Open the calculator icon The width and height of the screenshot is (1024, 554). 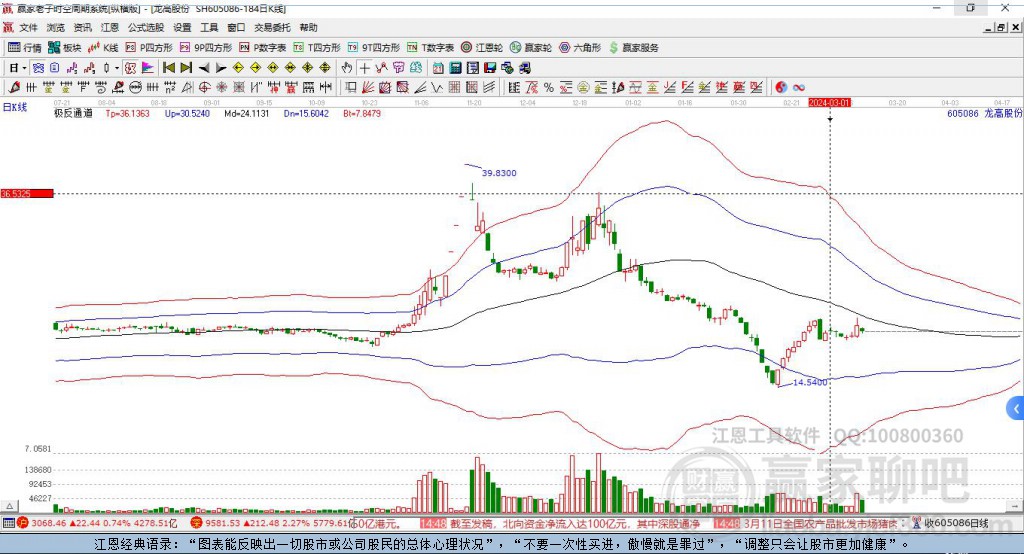pos(455,68)
